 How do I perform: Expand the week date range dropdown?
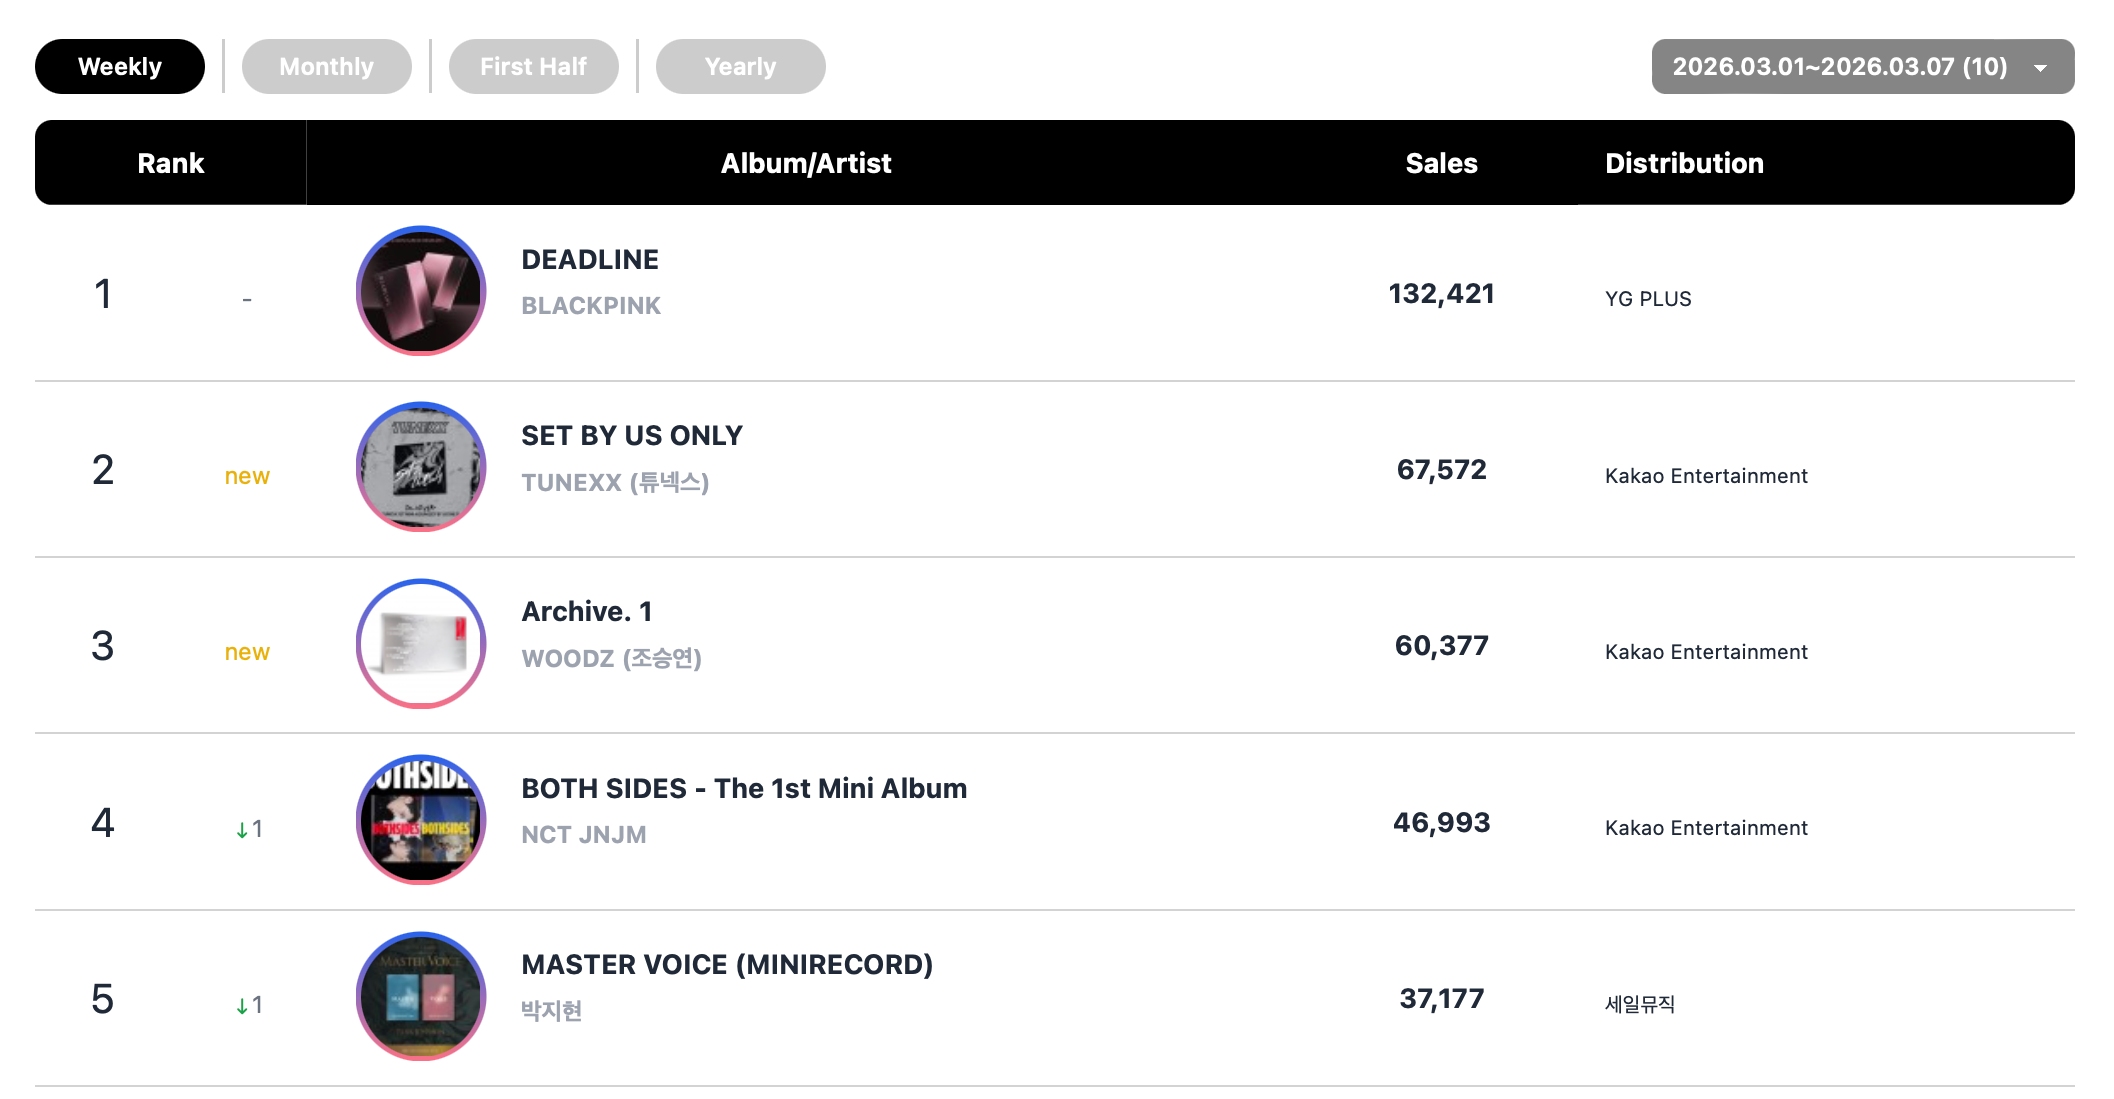click(x=1840, y=67)
